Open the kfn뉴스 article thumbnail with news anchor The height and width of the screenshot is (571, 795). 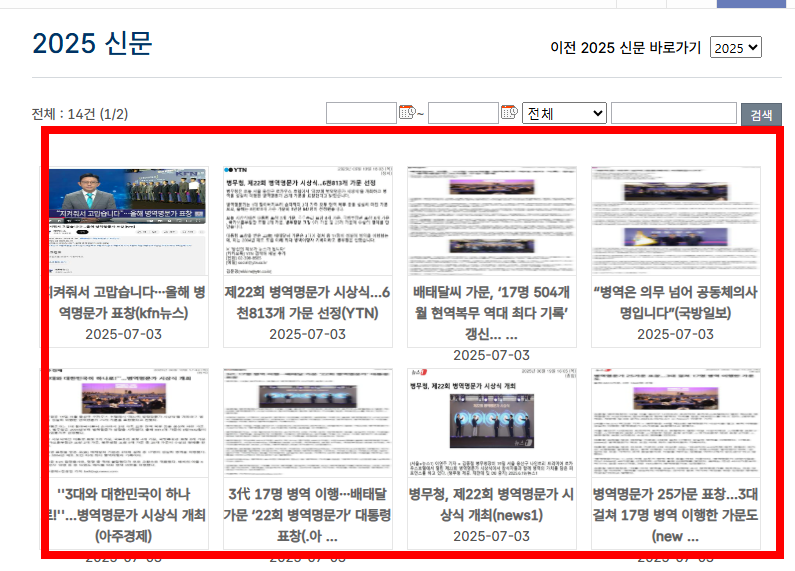127,221
